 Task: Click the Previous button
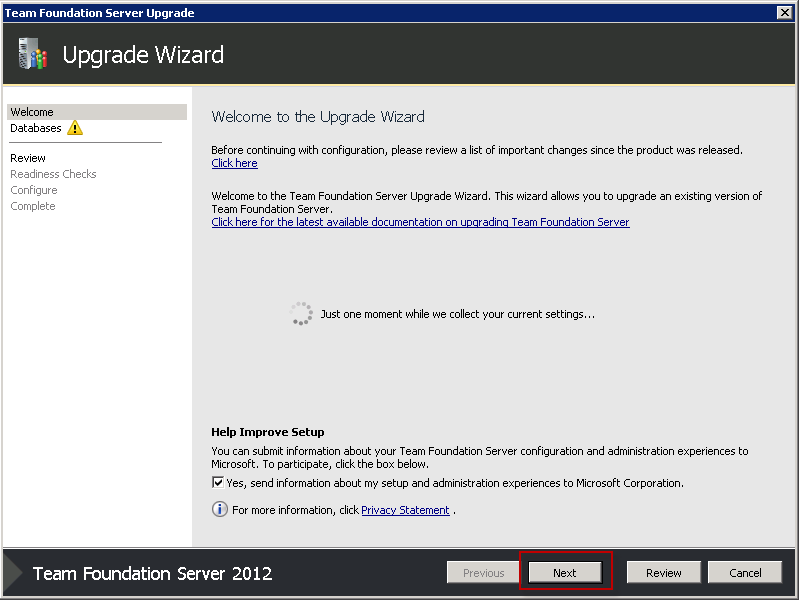click(483, 572)
